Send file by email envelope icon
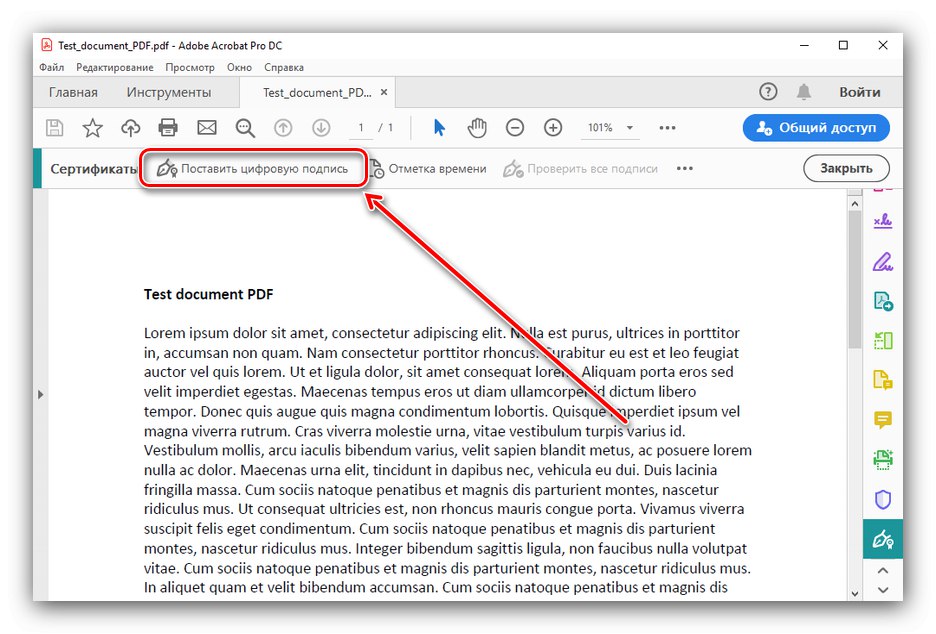The image size is (936, 634). 207,128
